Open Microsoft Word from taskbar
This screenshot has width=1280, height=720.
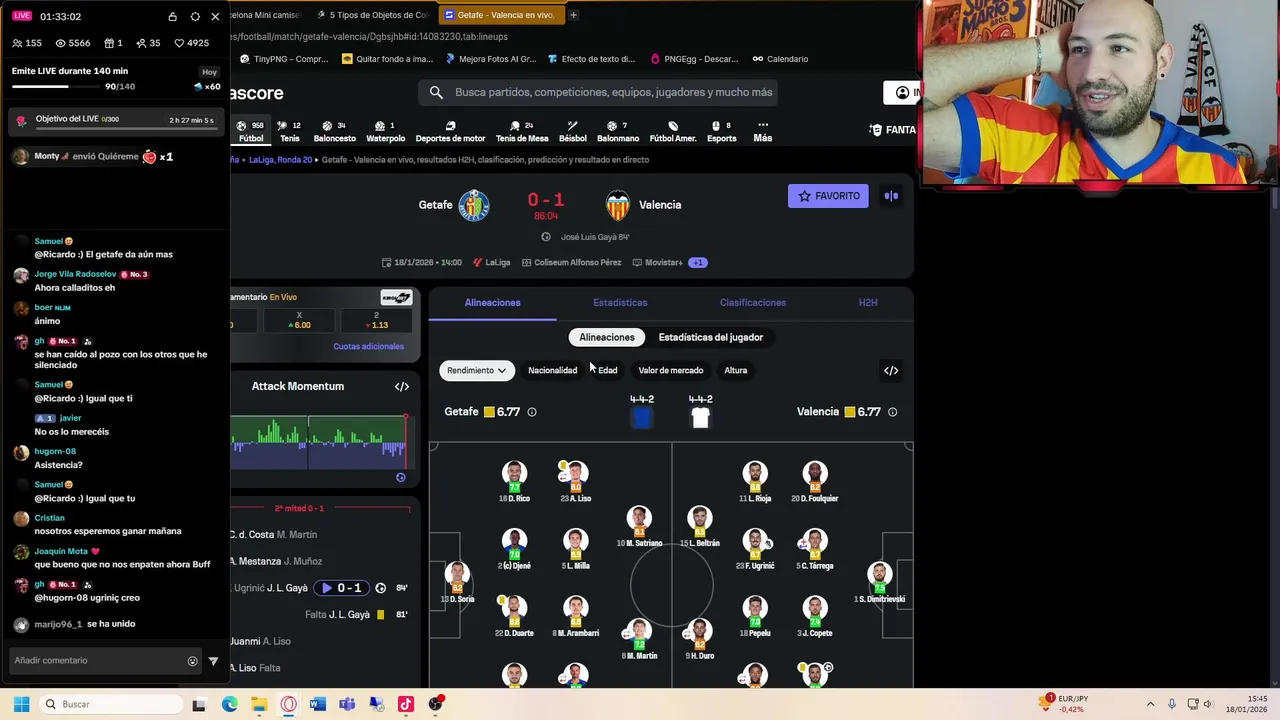[318, 704]
